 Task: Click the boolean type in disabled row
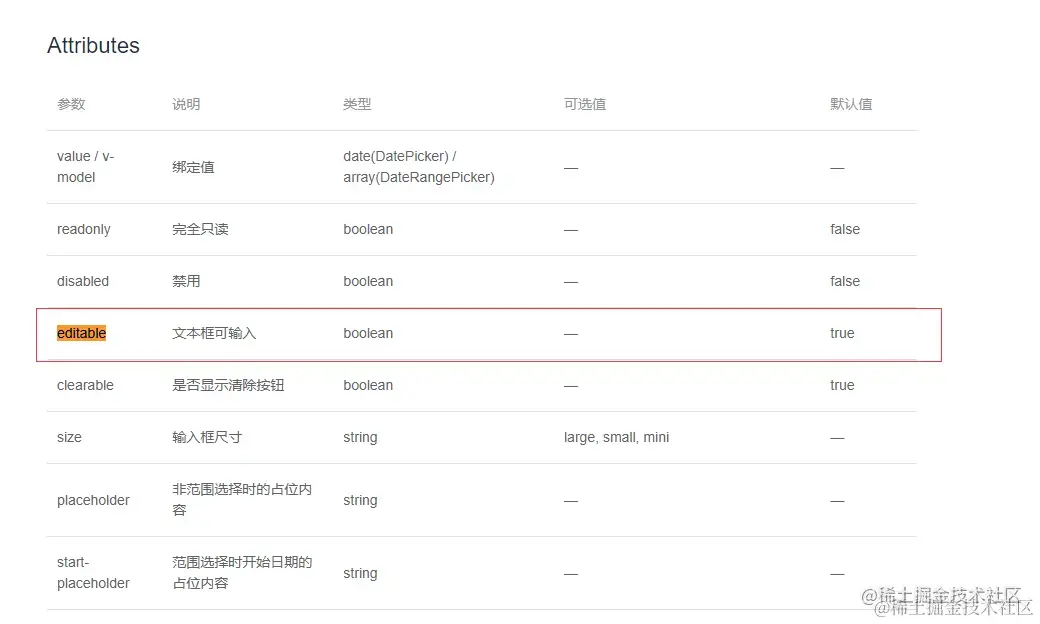[368, 281]
